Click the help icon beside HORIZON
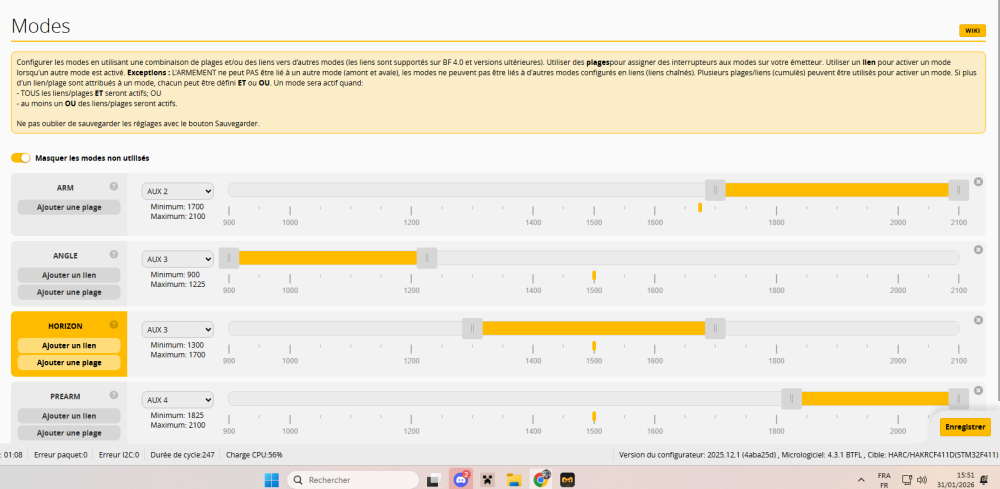The height and width of the screenshot is (489, 1000). tap(114, 326)
